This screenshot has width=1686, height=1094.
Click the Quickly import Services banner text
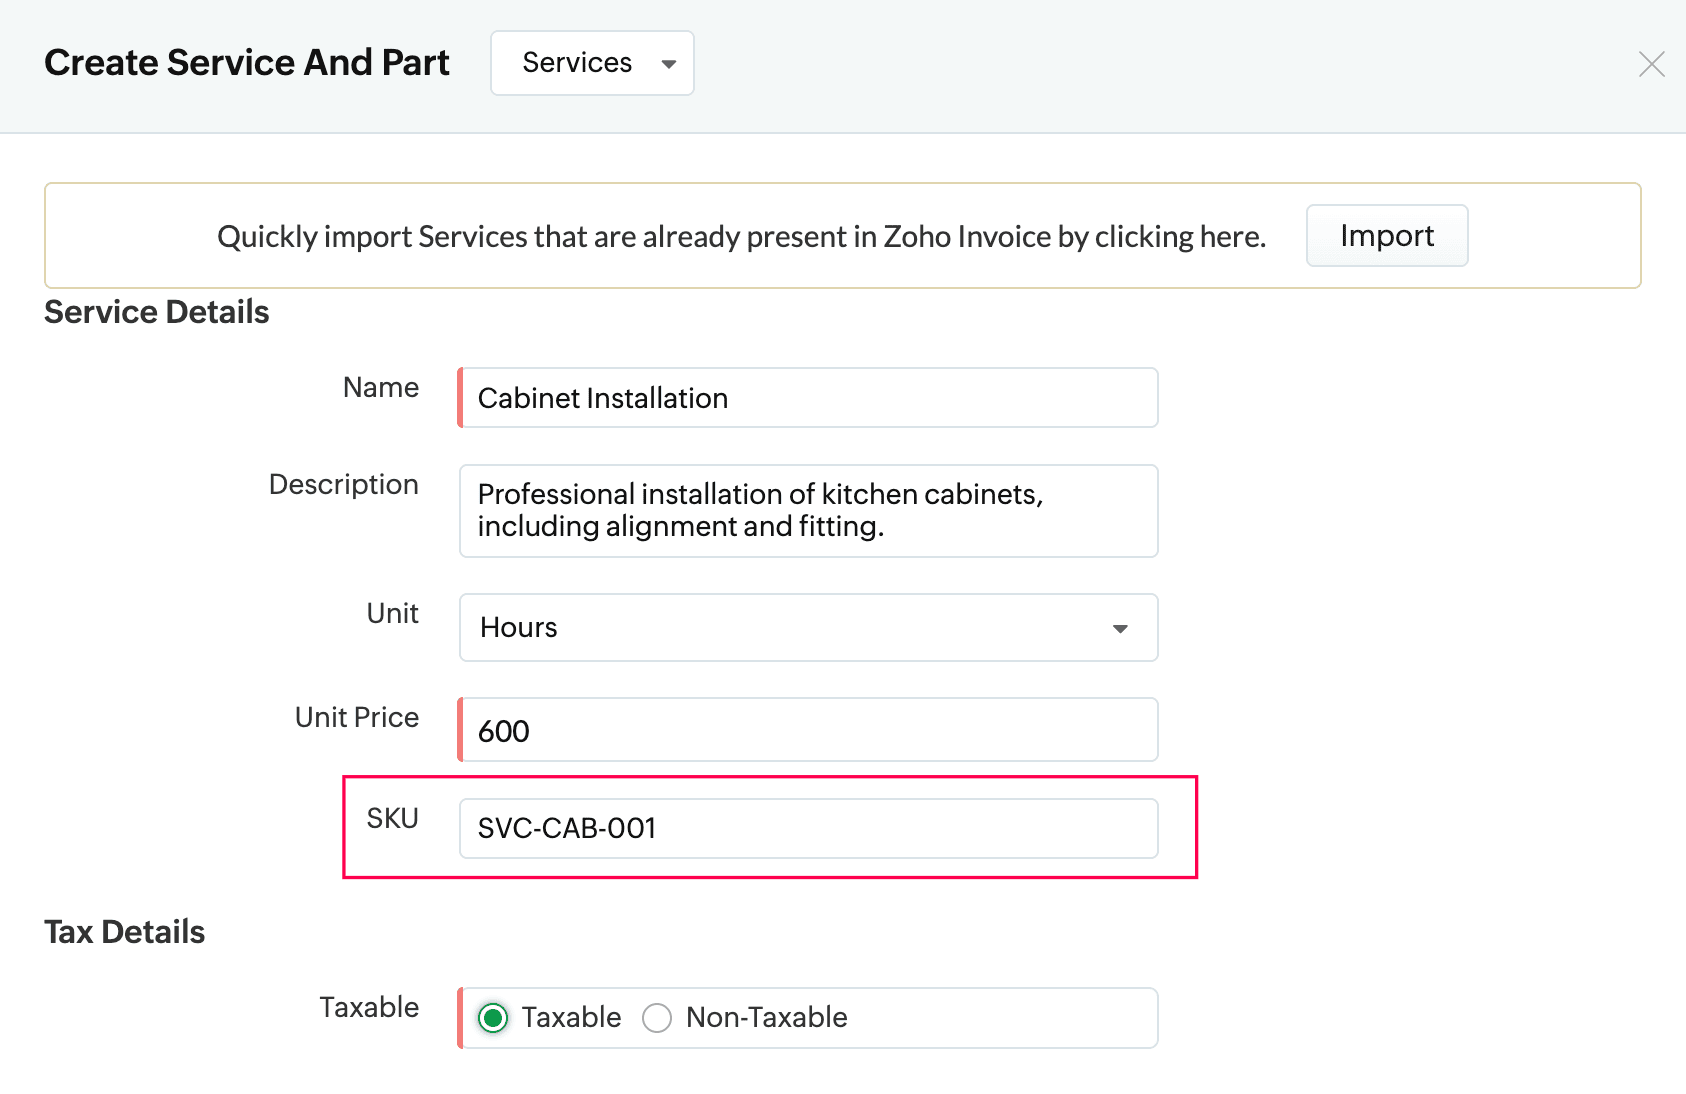tap(741, 237)
